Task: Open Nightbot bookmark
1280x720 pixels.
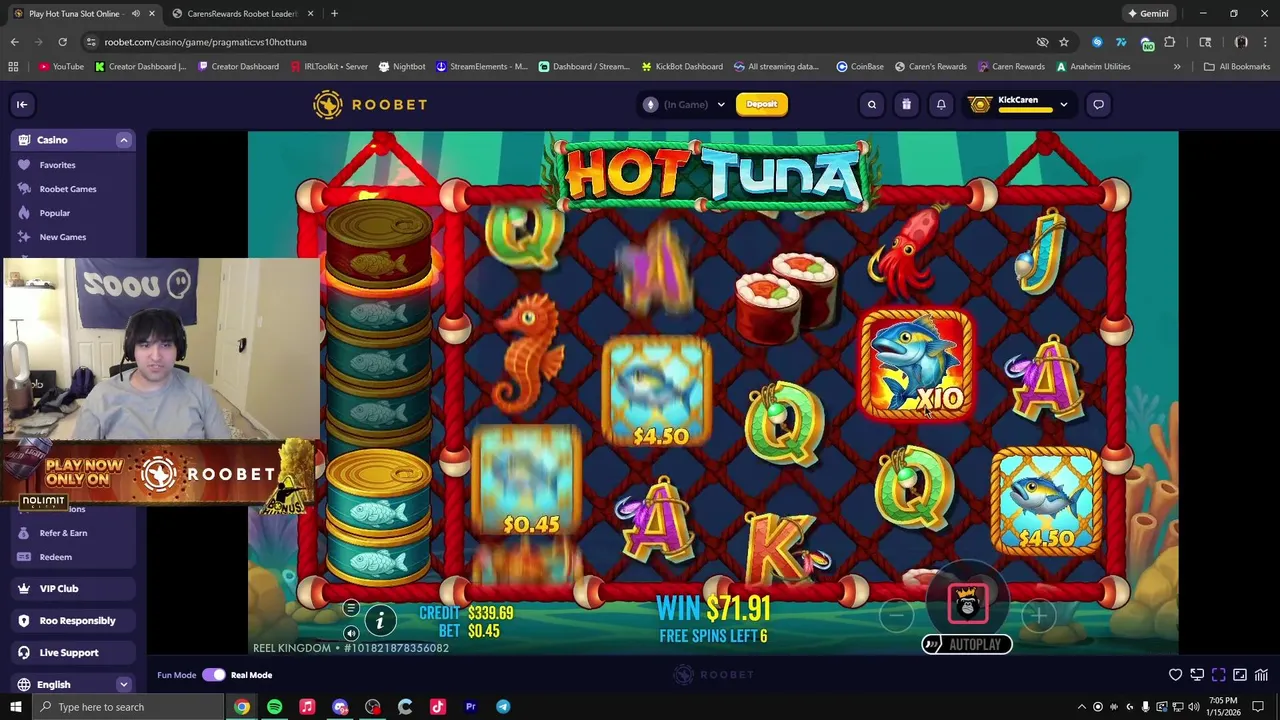Action: point(402,67)
